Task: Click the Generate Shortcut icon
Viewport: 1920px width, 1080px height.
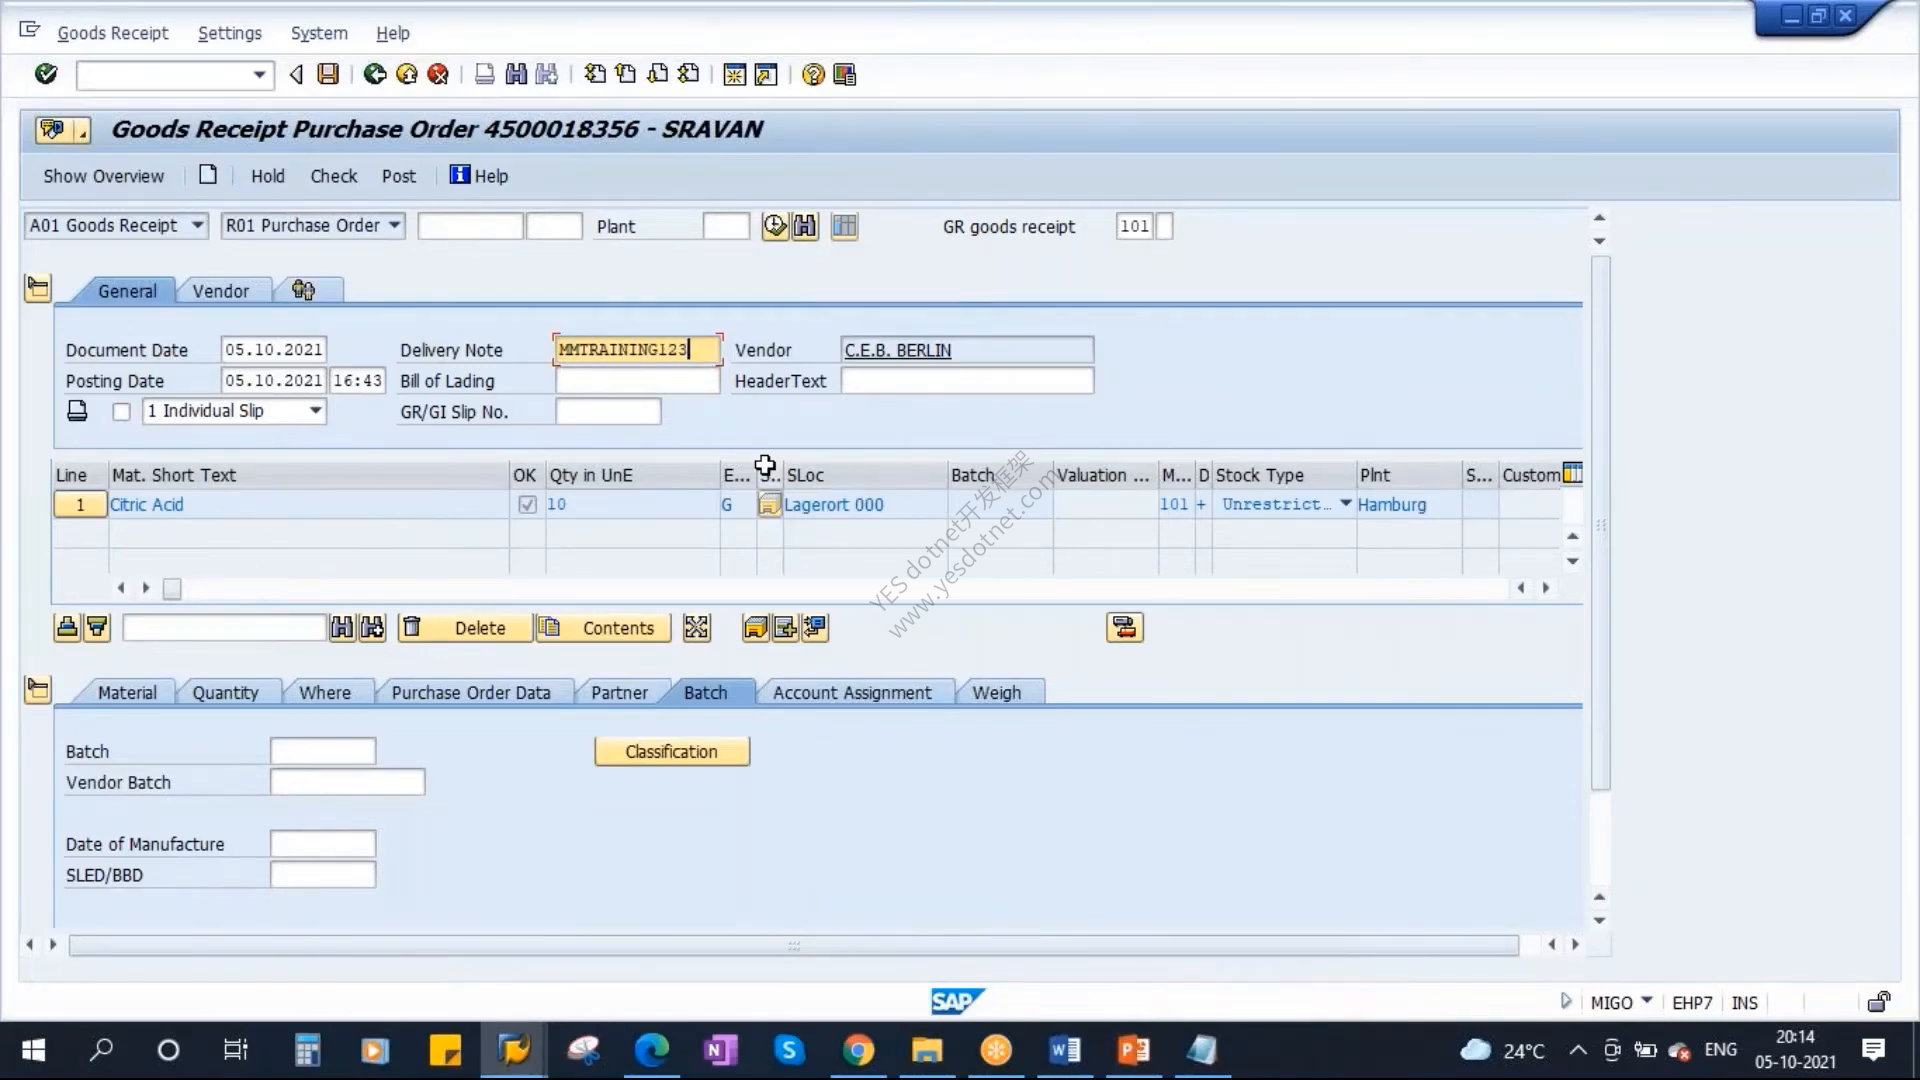Action: coord(766,75)
